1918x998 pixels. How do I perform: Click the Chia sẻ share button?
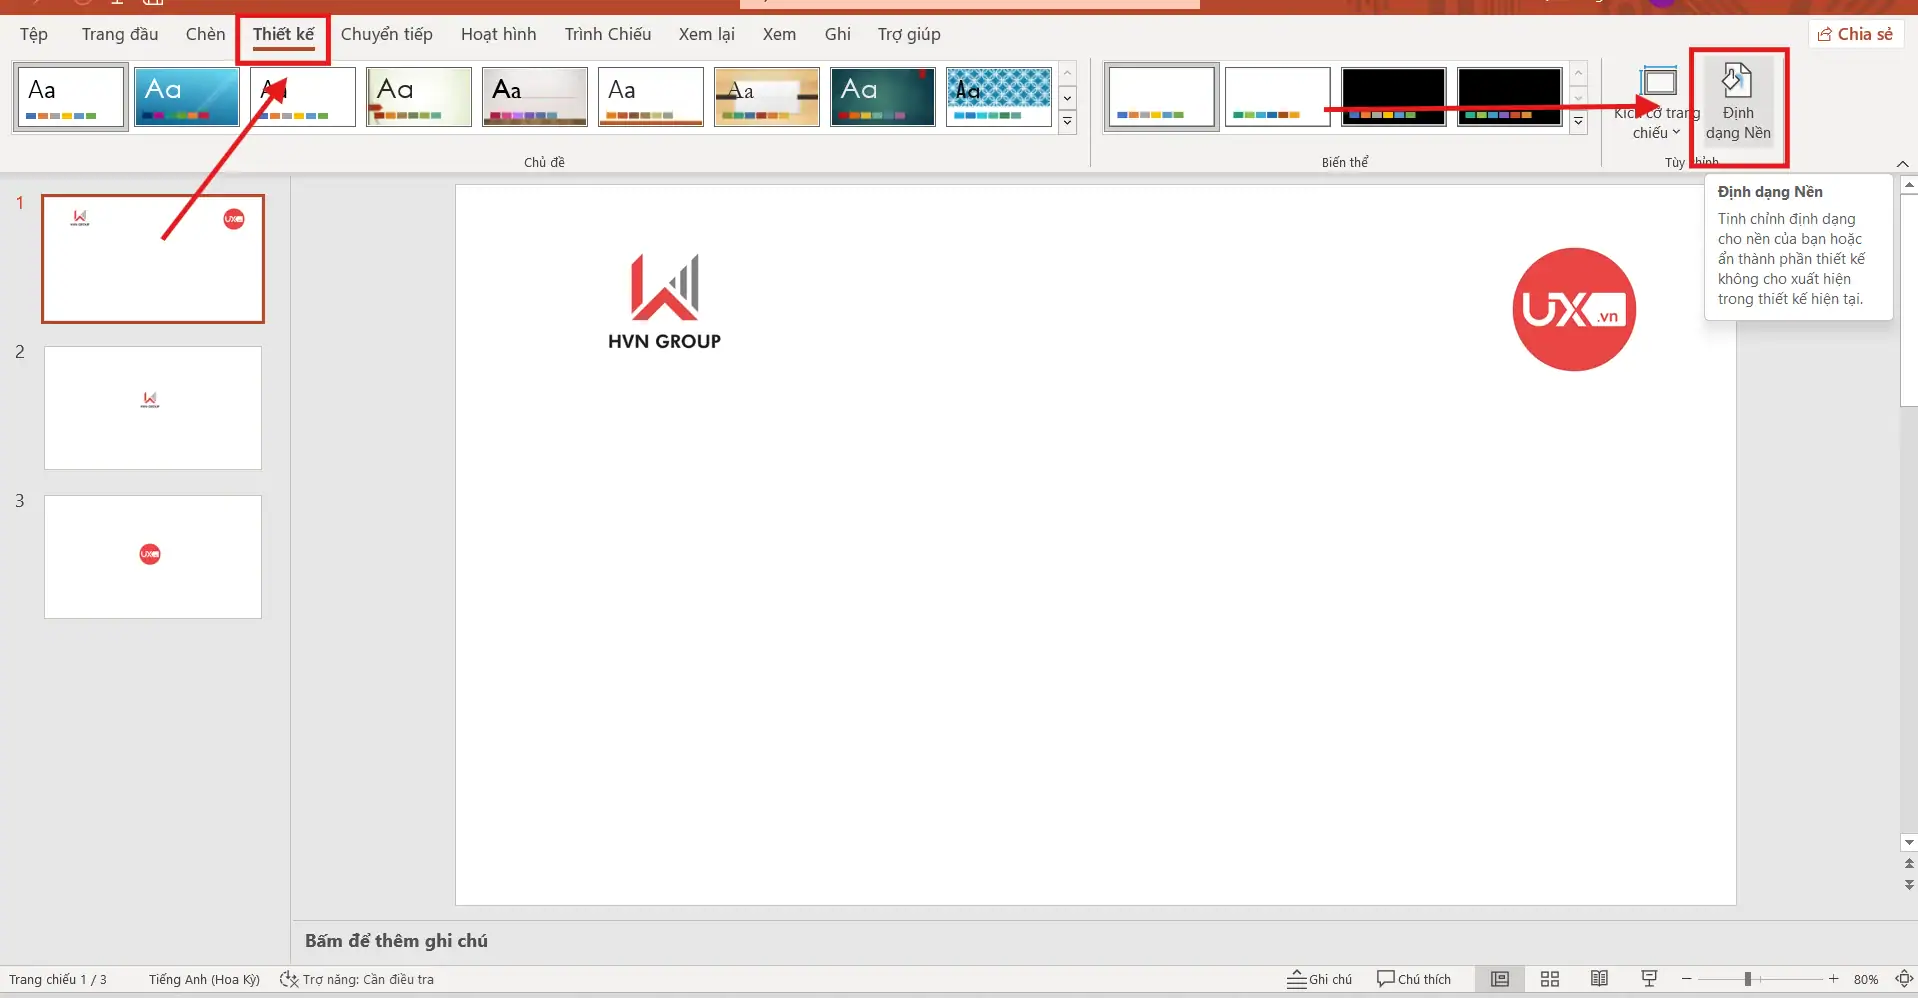point(1855,34)
